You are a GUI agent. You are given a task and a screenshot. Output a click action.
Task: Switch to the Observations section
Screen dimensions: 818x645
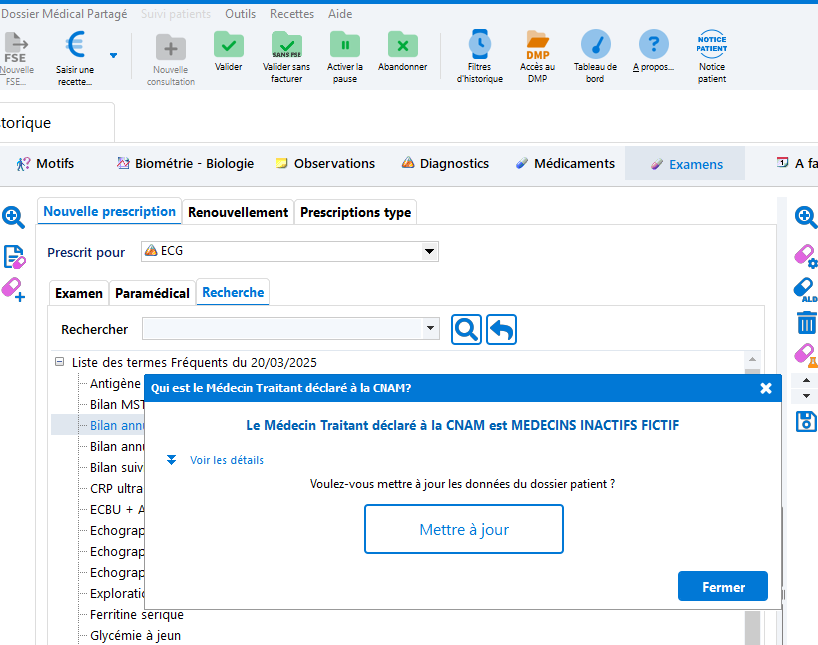pyautogui.click(x=325, y=164)
